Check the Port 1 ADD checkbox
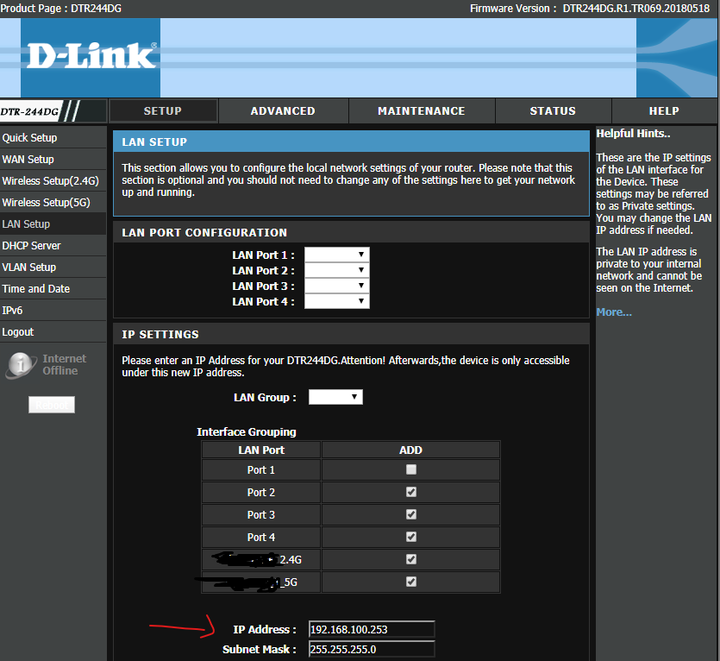Viewport: 720px width, 661px height. pyautogui.click(x=411, y=470)
